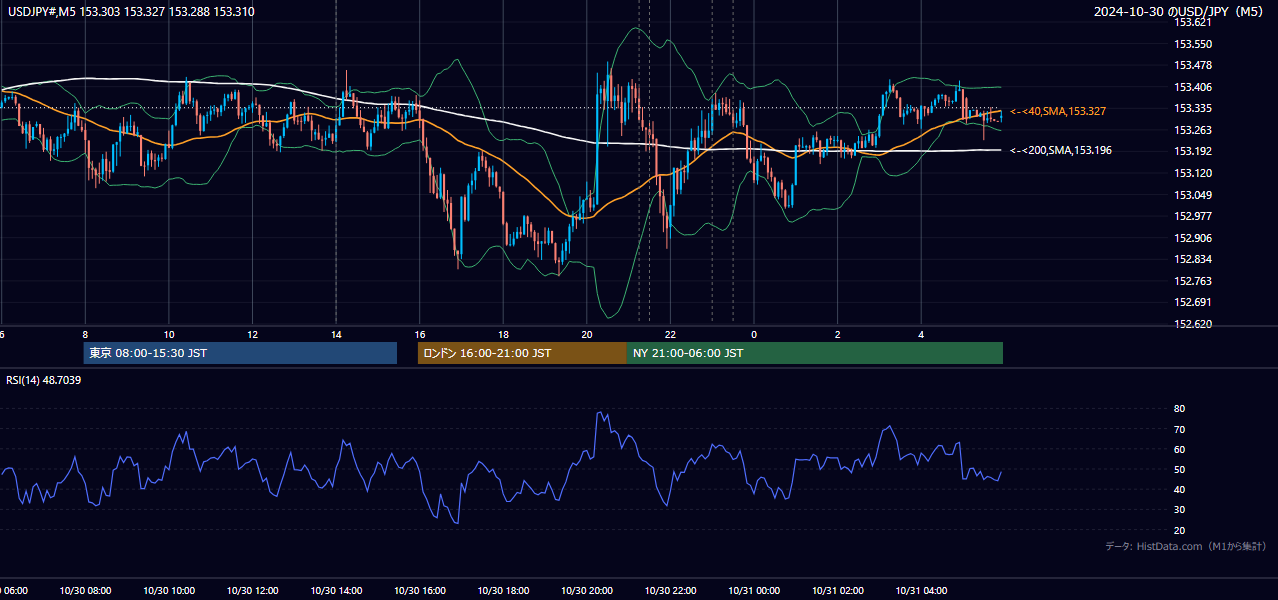This screenshot has height=600, width=1278.
Task: Click RSI axis level 40
Action: pos(1179,489)
